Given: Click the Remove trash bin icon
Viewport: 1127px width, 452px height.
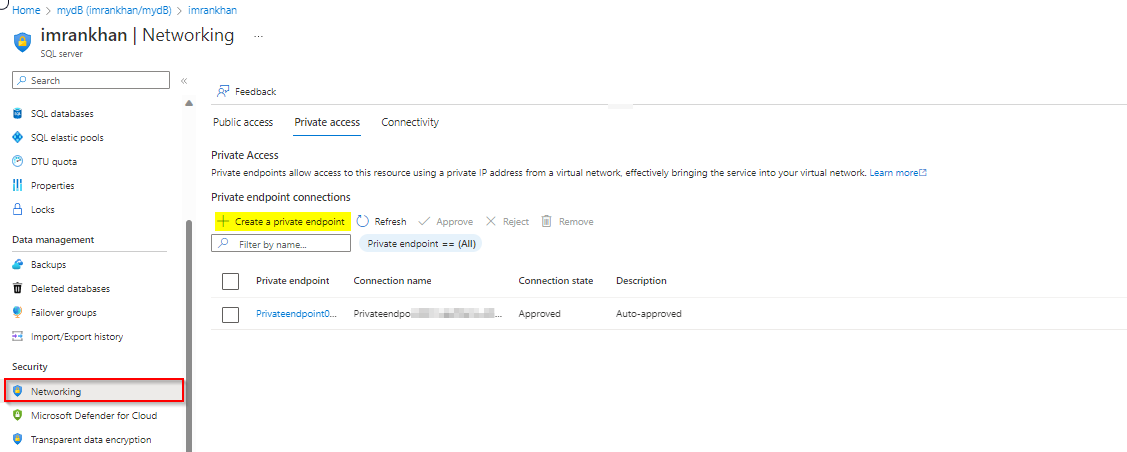Looking at the screenshot, I should (x=546, y=221).
